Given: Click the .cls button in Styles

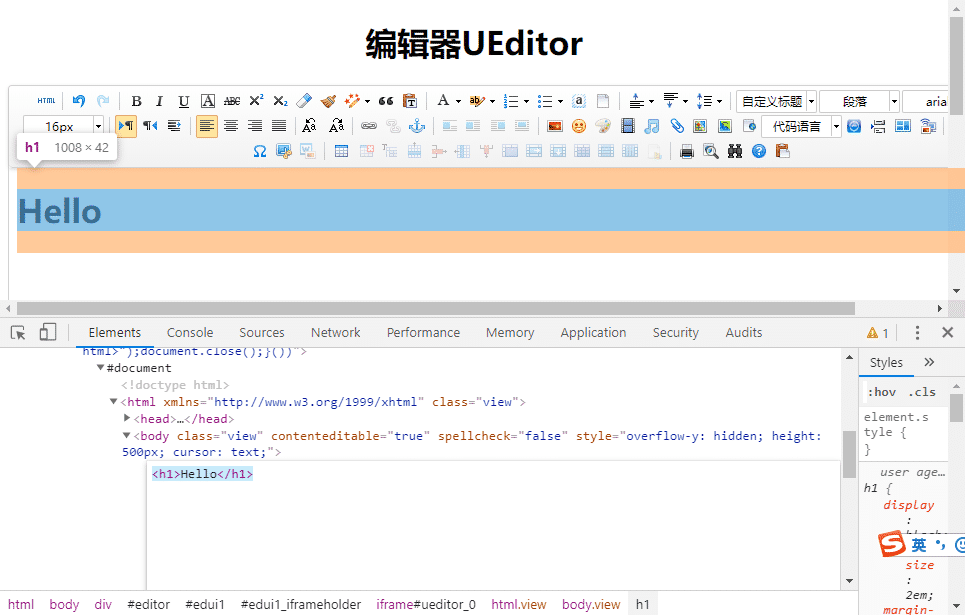Looking at the screenshot, I should pos(922,392).
